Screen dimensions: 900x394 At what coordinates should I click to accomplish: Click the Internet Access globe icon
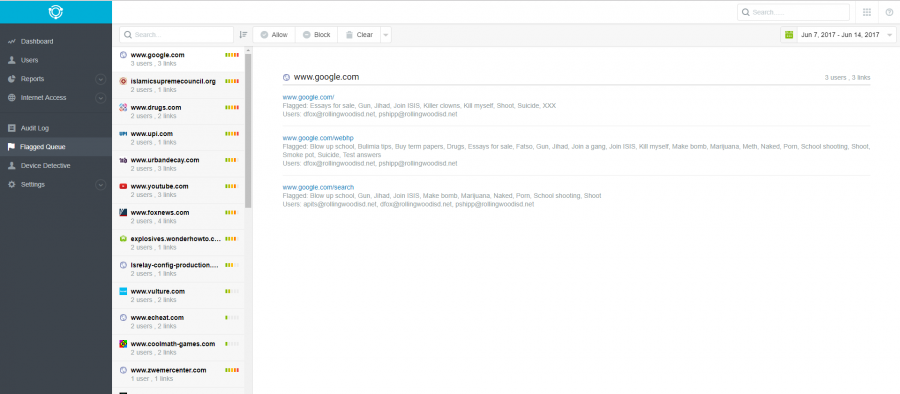pyautogui.click(x=11, y=98)
